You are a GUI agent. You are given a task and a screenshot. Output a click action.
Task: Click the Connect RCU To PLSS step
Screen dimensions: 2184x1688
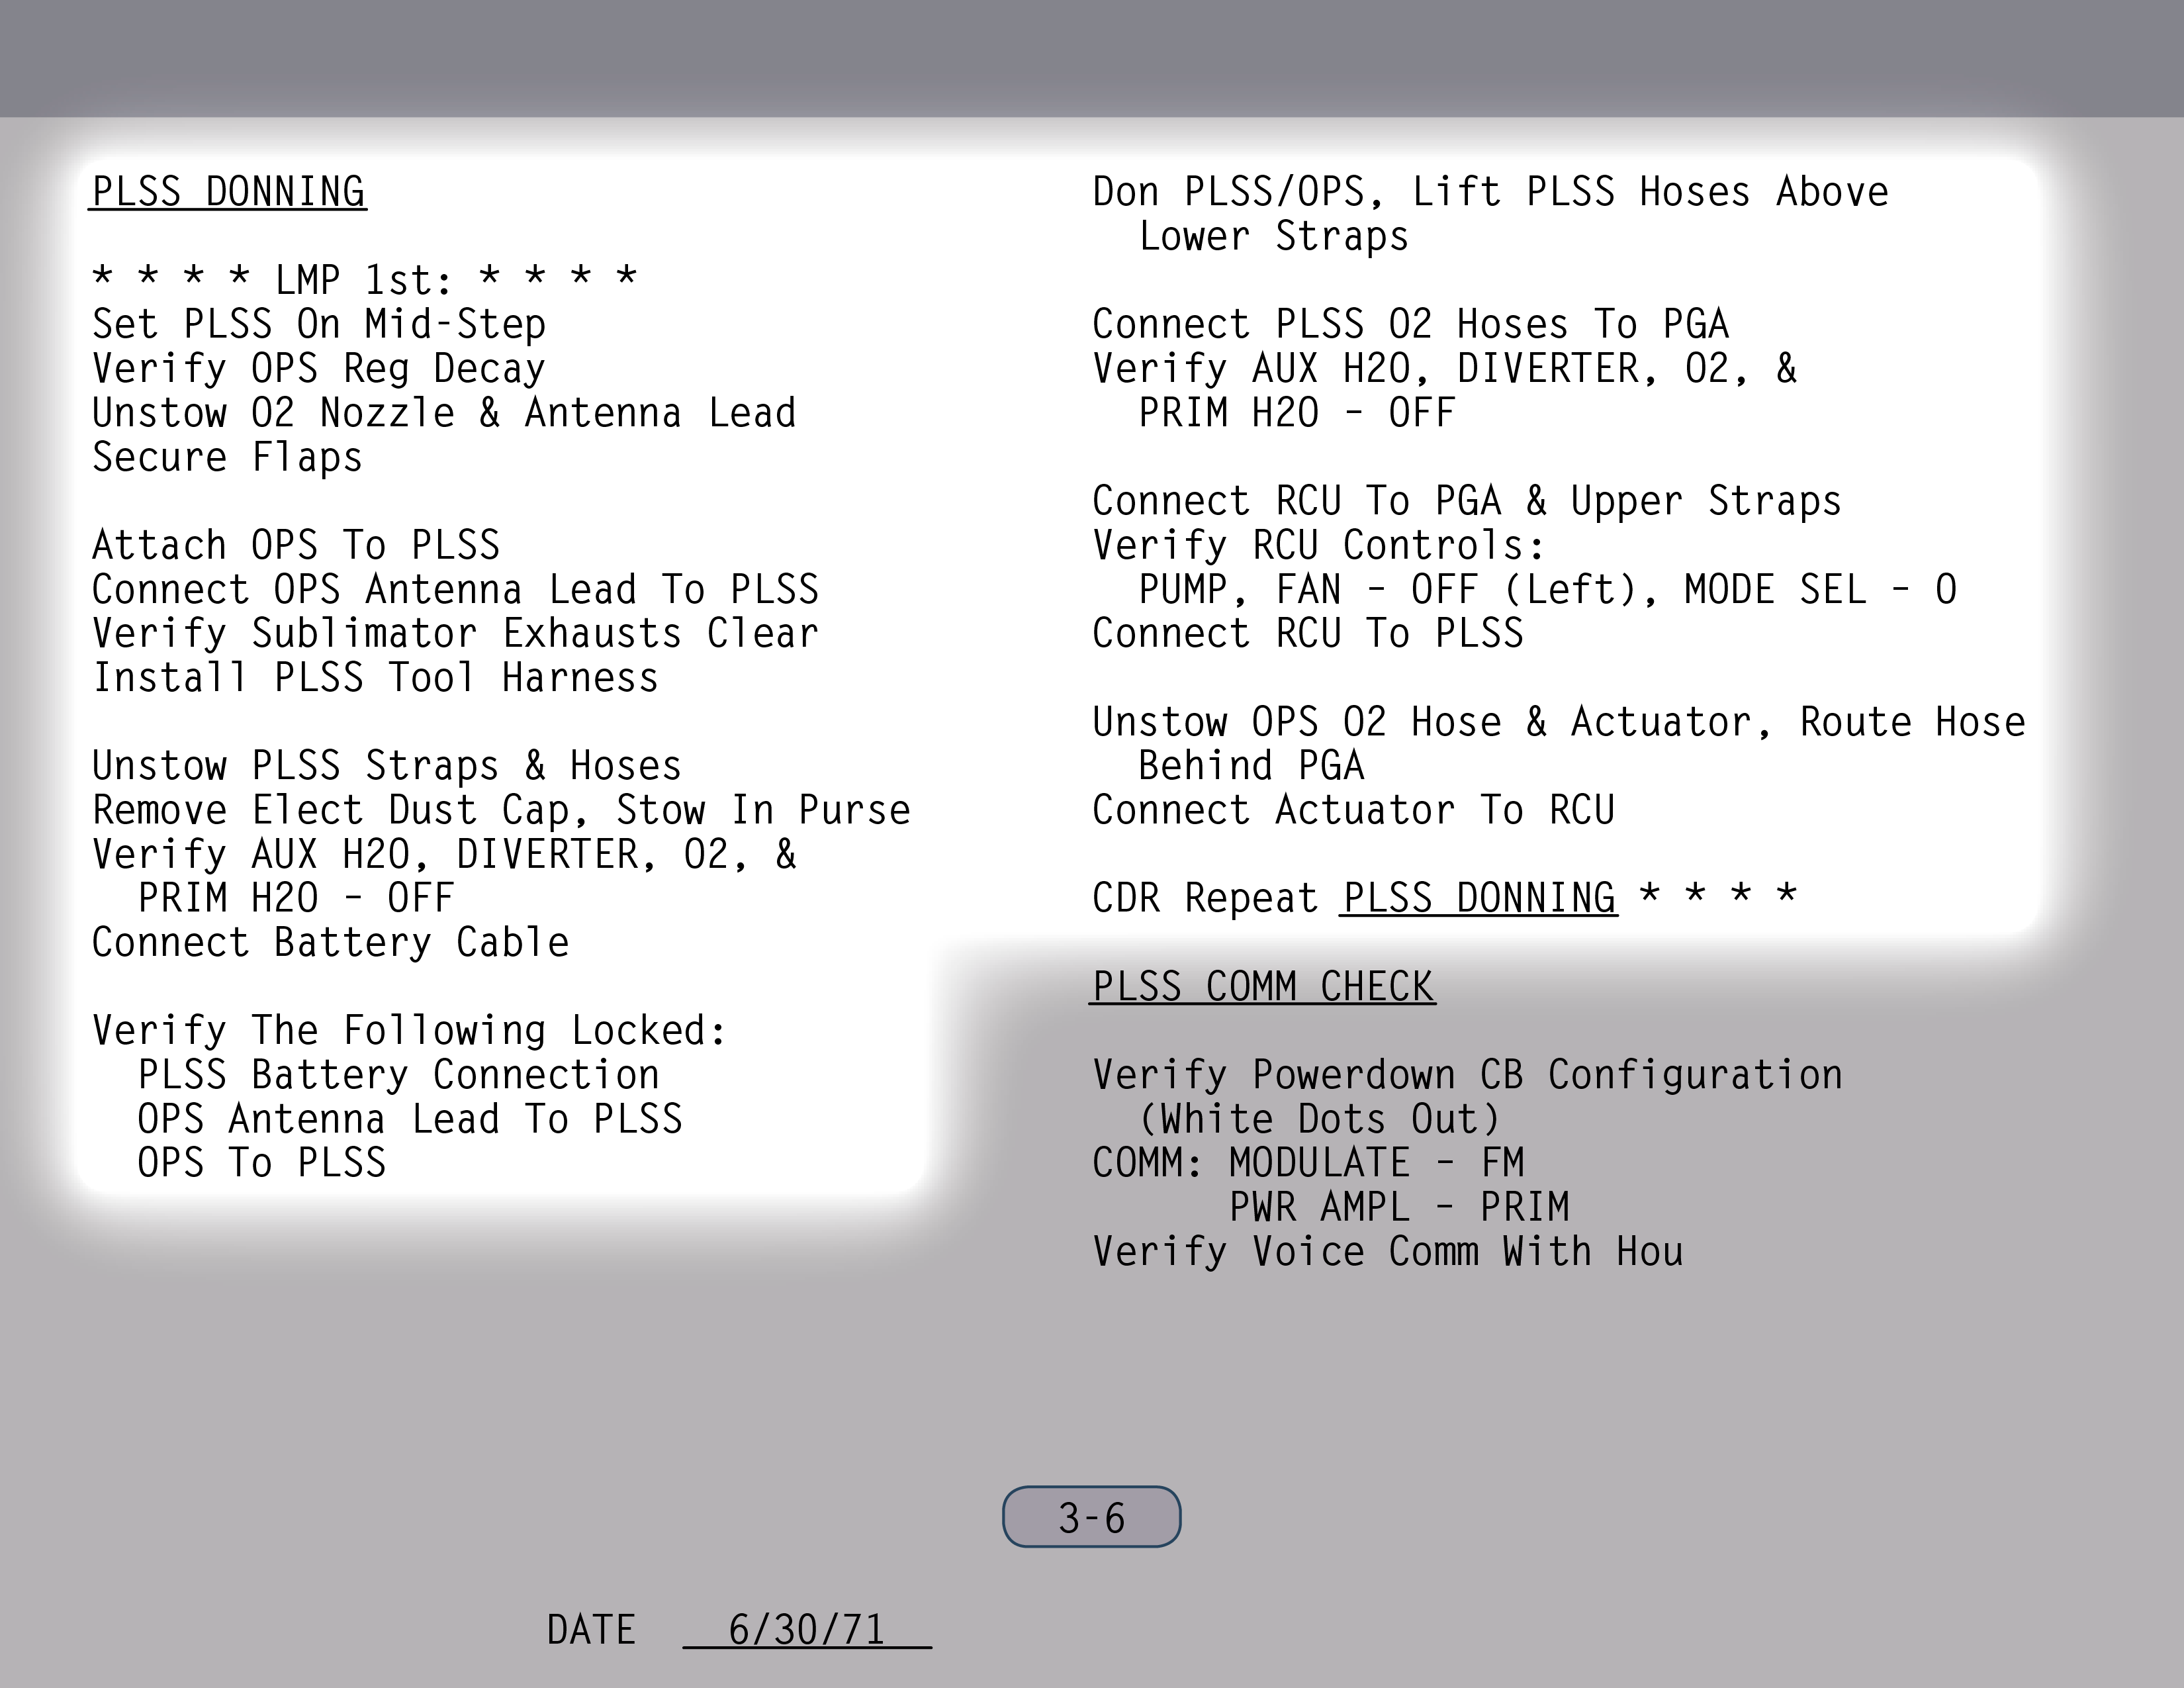[x=1307, y=633]
